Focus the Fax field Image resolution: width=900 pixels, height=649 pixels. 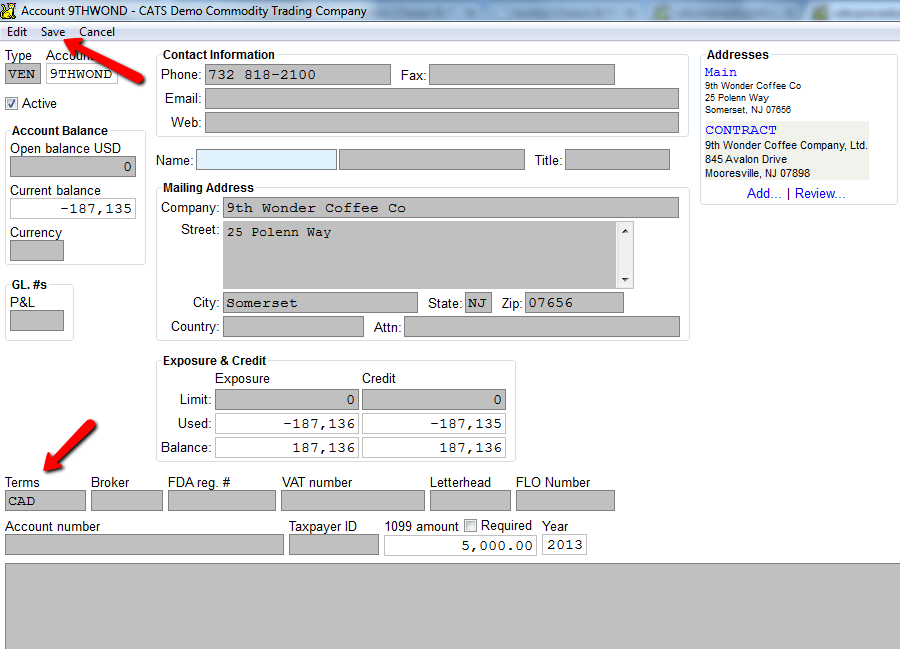(522, 75)
